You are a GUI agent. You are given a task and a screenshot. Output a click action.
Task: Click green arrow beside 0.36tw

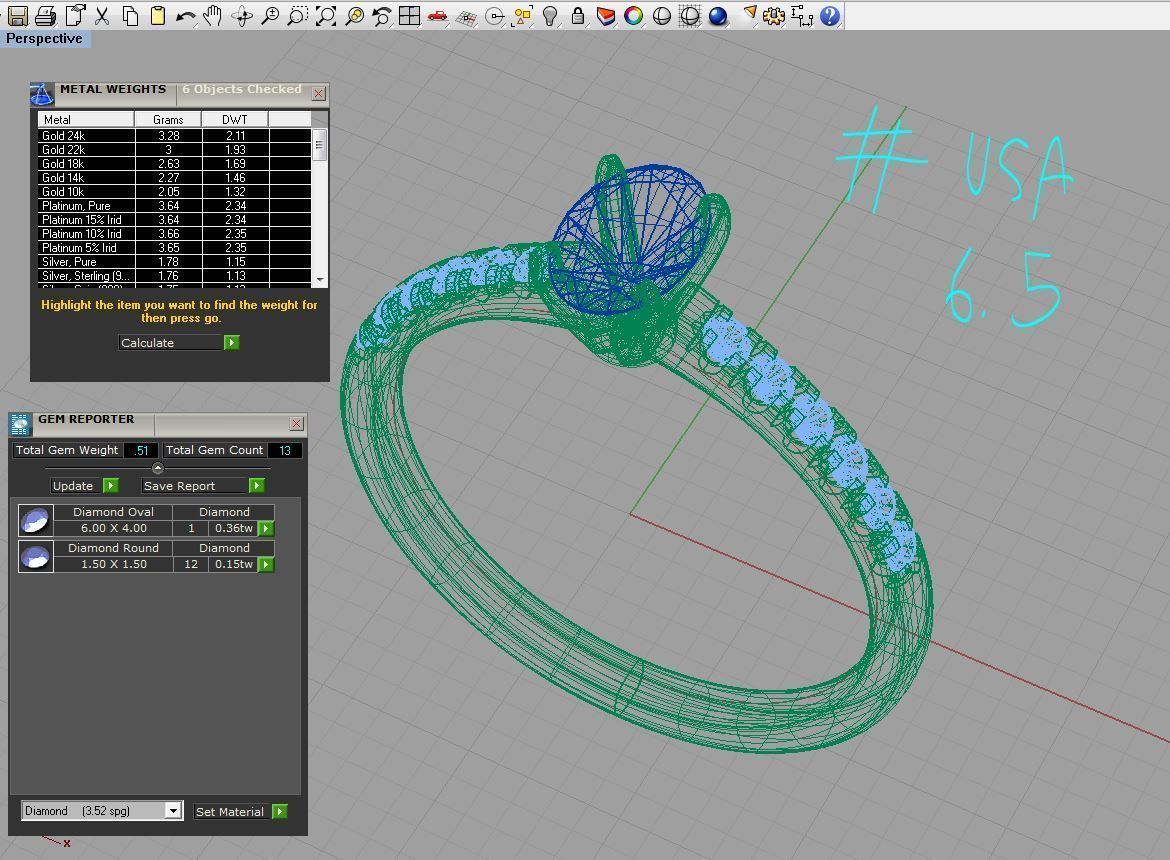266,528
